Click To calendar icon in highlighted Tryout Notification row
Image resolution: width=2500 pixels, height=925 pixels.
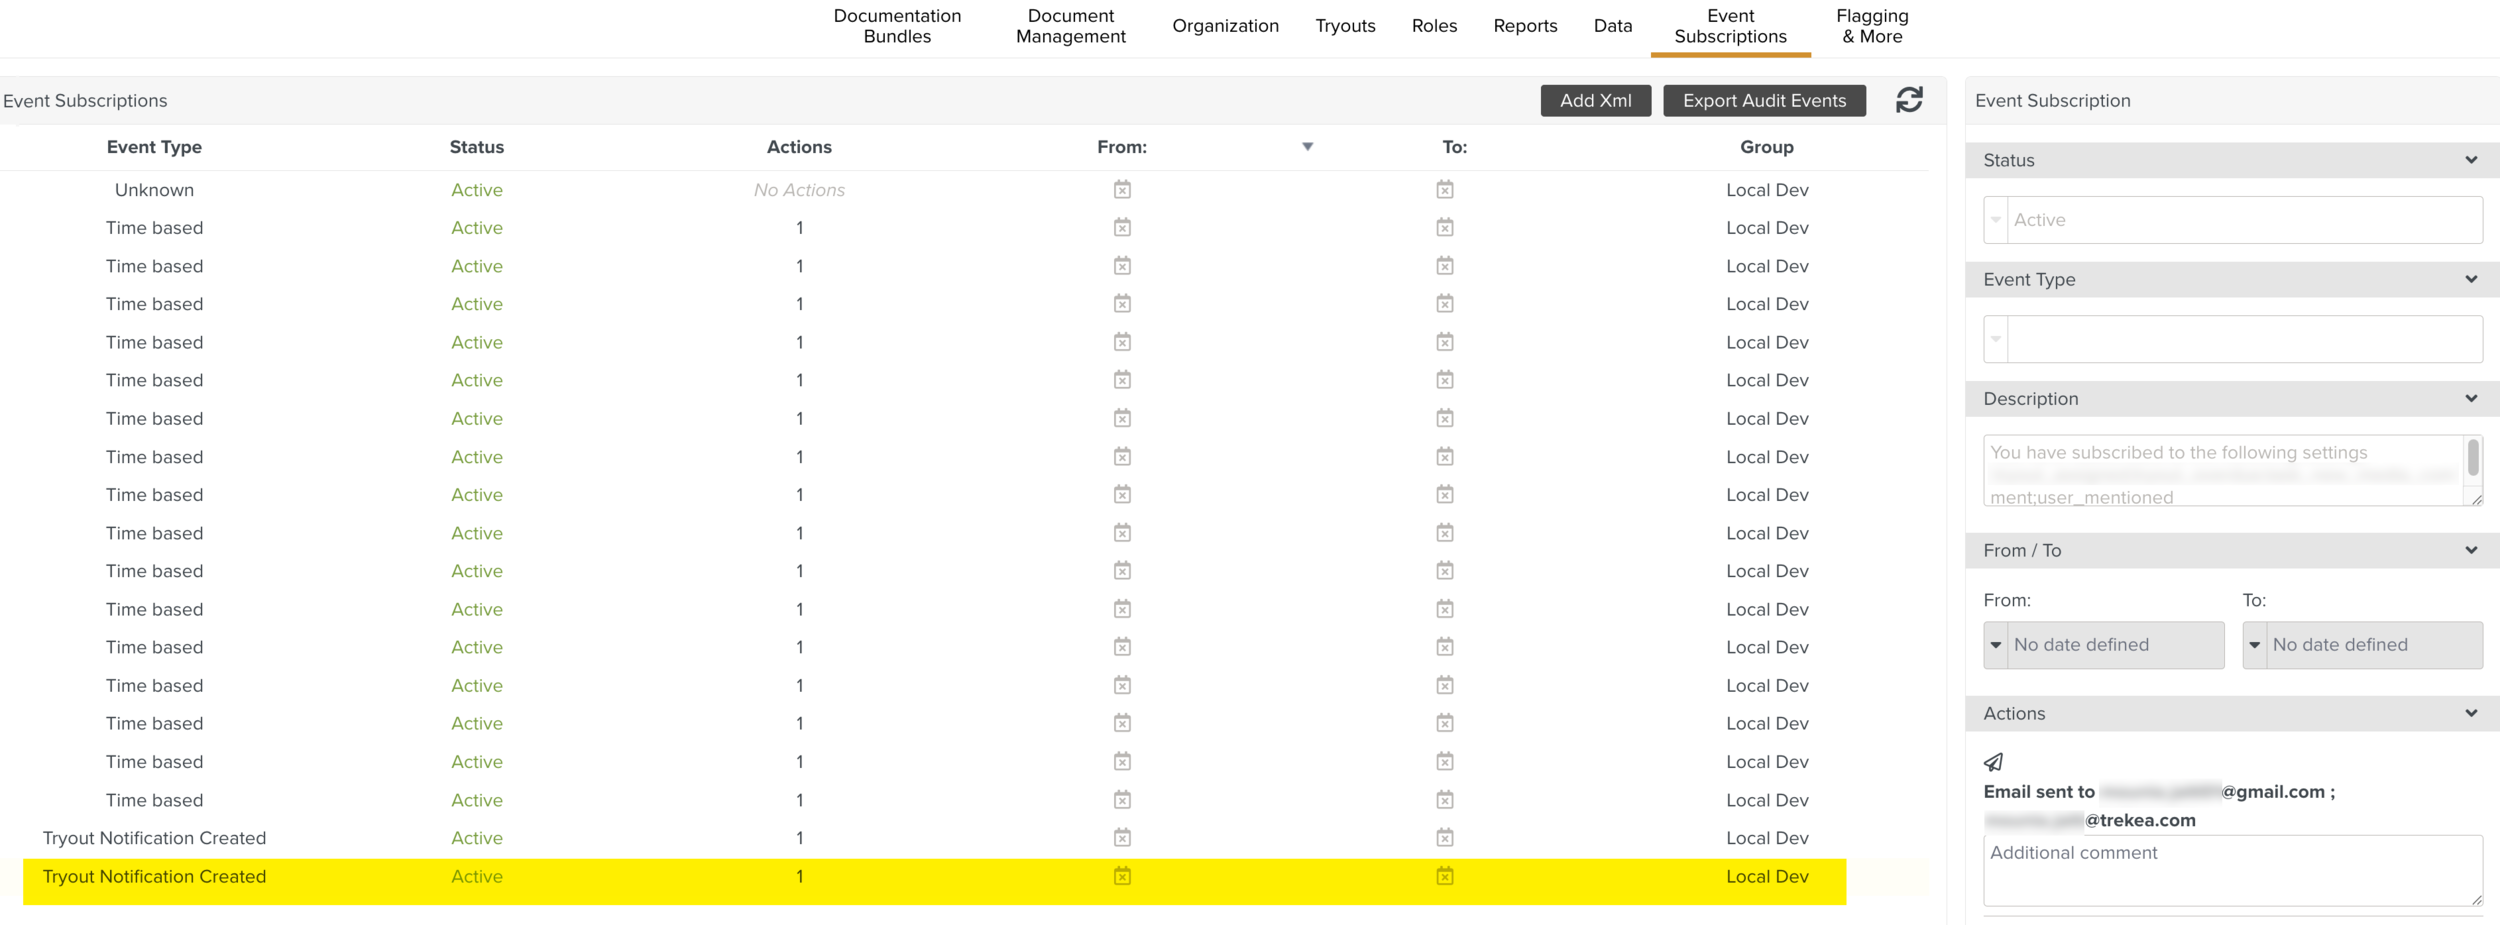[1444, 876]
